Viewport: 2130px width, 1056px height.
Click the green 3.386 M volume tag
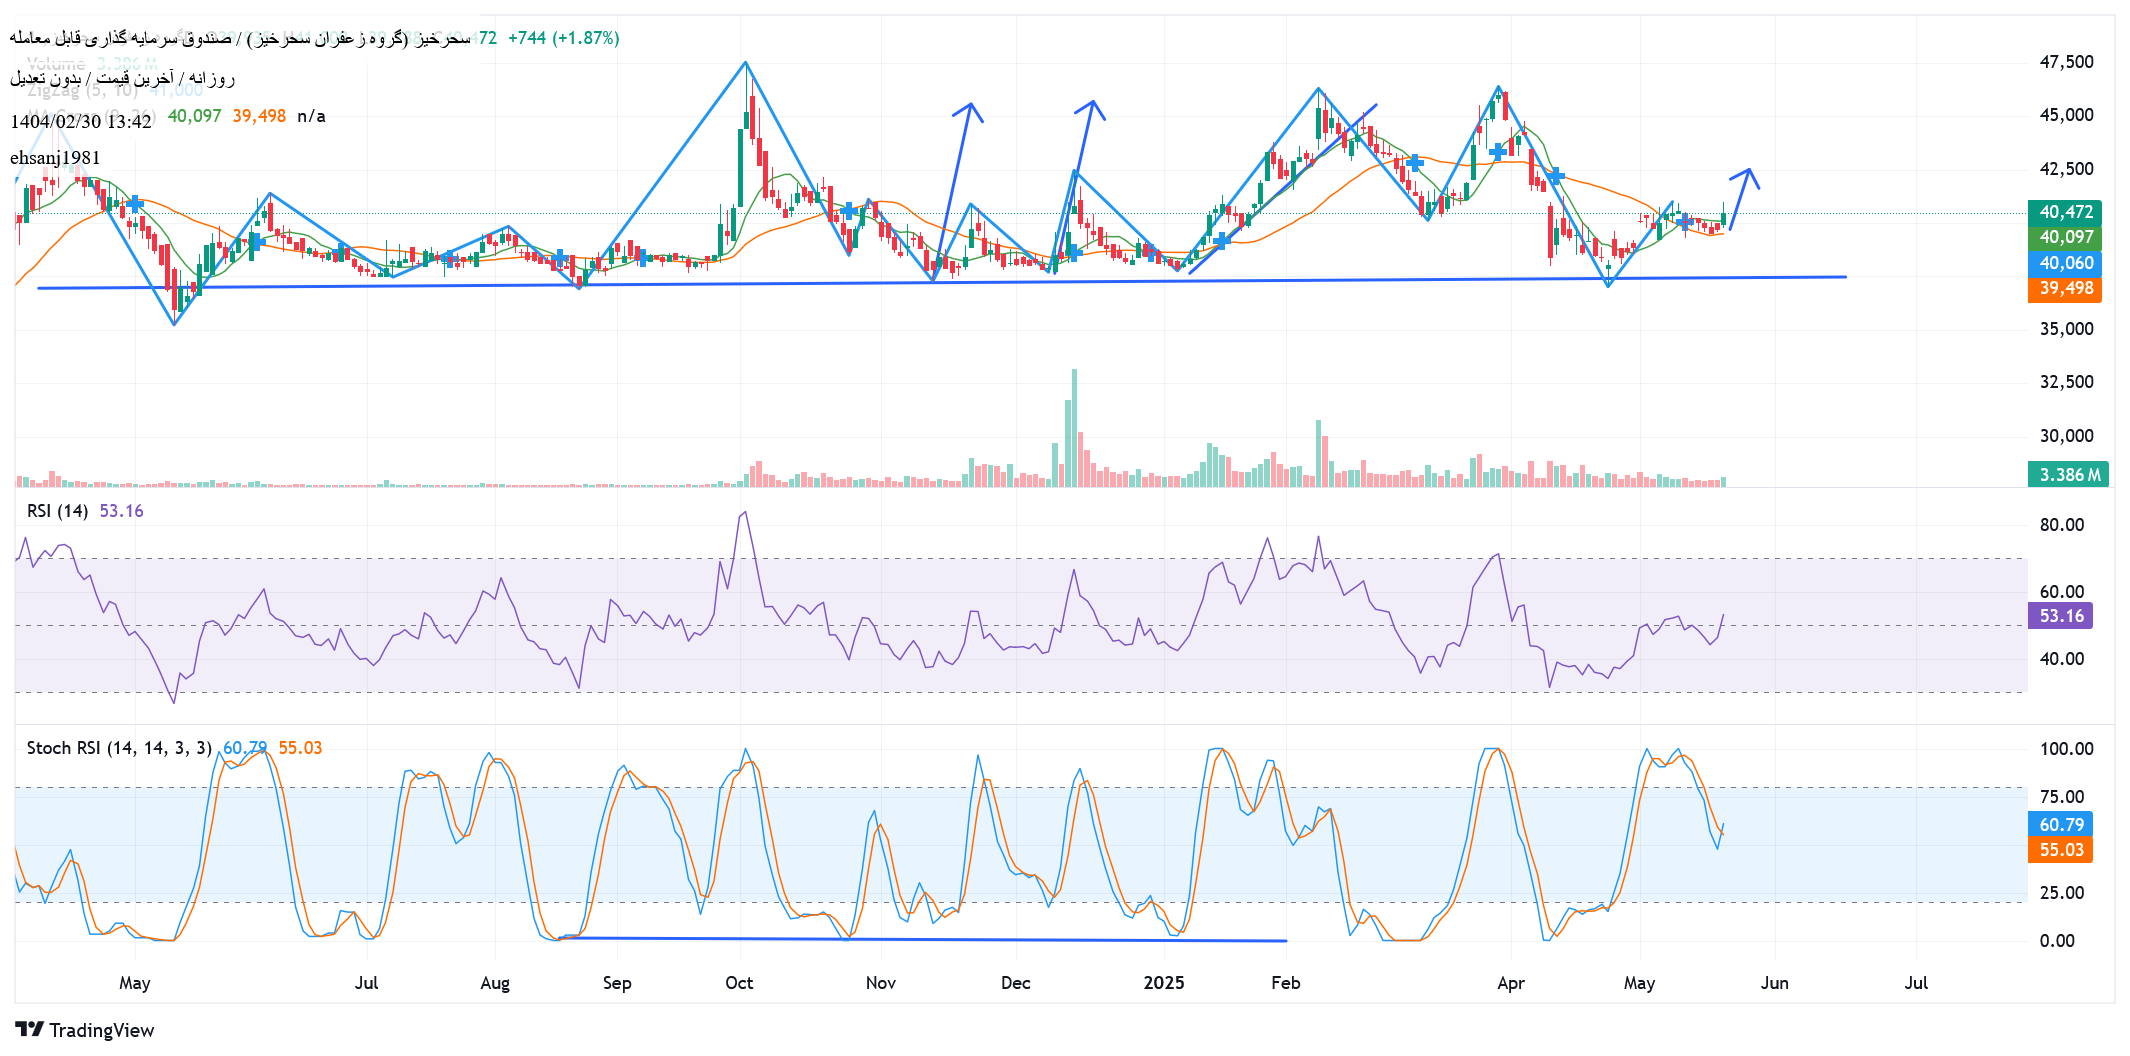click(x=2068, y=474)
